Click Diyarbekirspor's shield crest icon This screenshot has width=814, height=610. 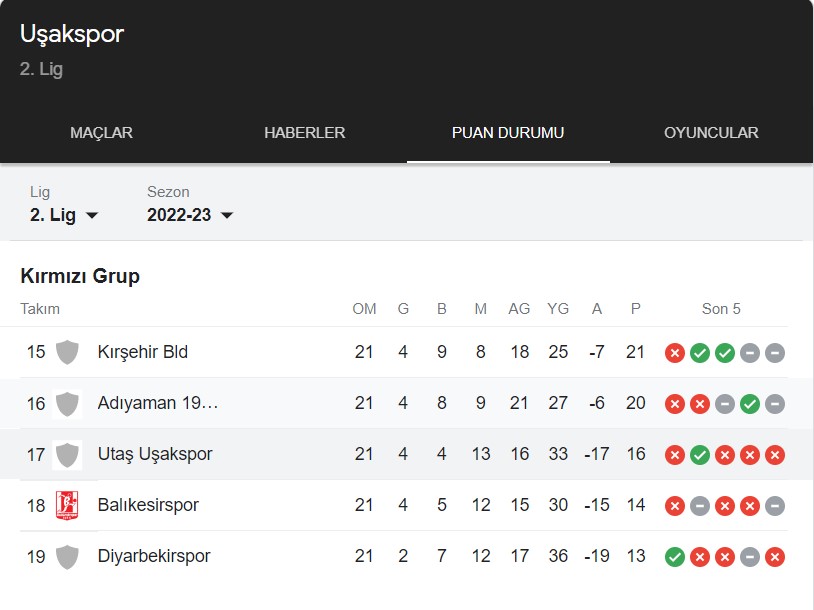pos(67,557)
